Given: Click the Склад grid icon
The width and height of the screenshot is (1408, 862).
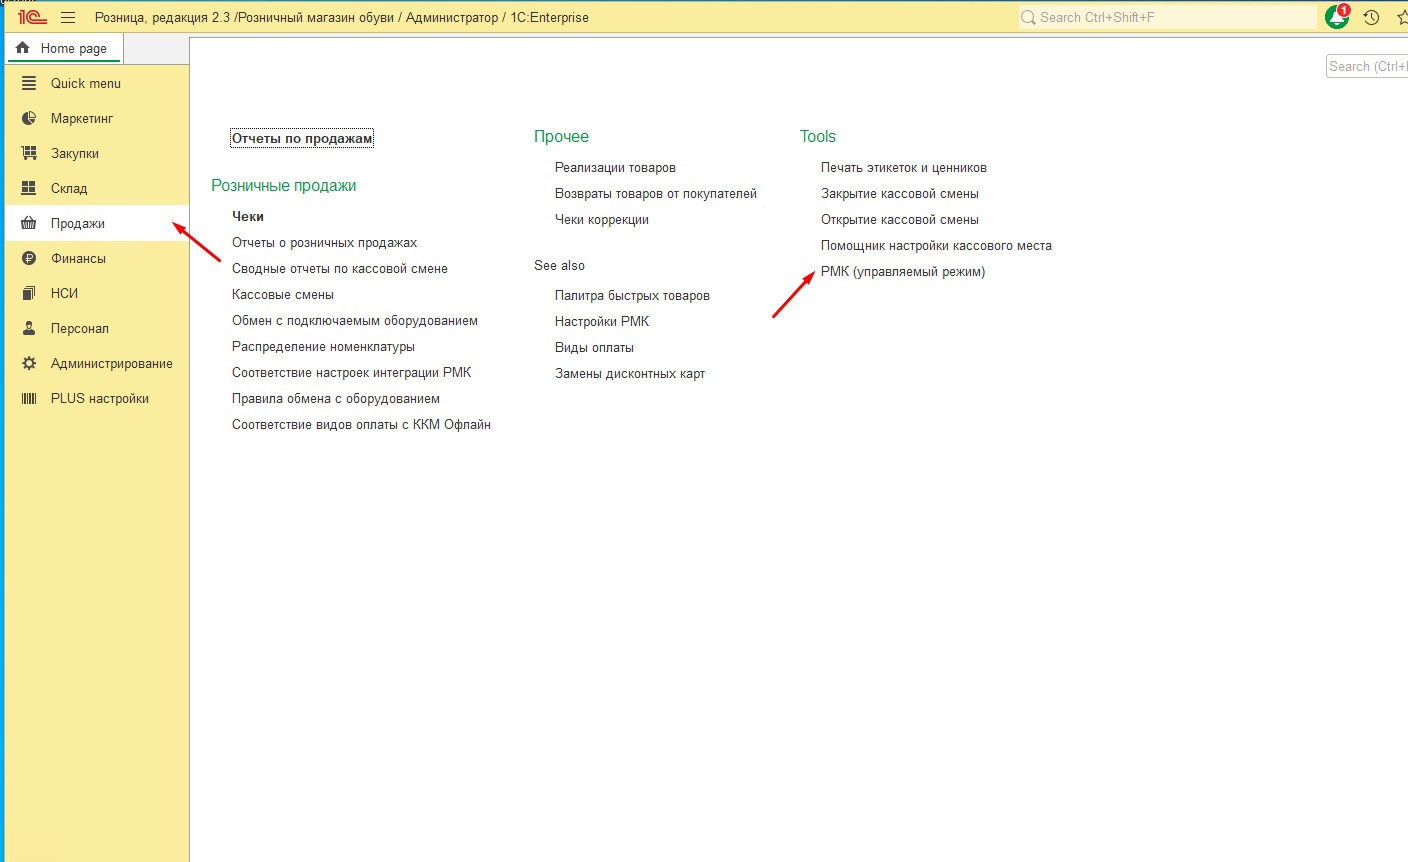Looking at the screenshot, I should 29,188.
